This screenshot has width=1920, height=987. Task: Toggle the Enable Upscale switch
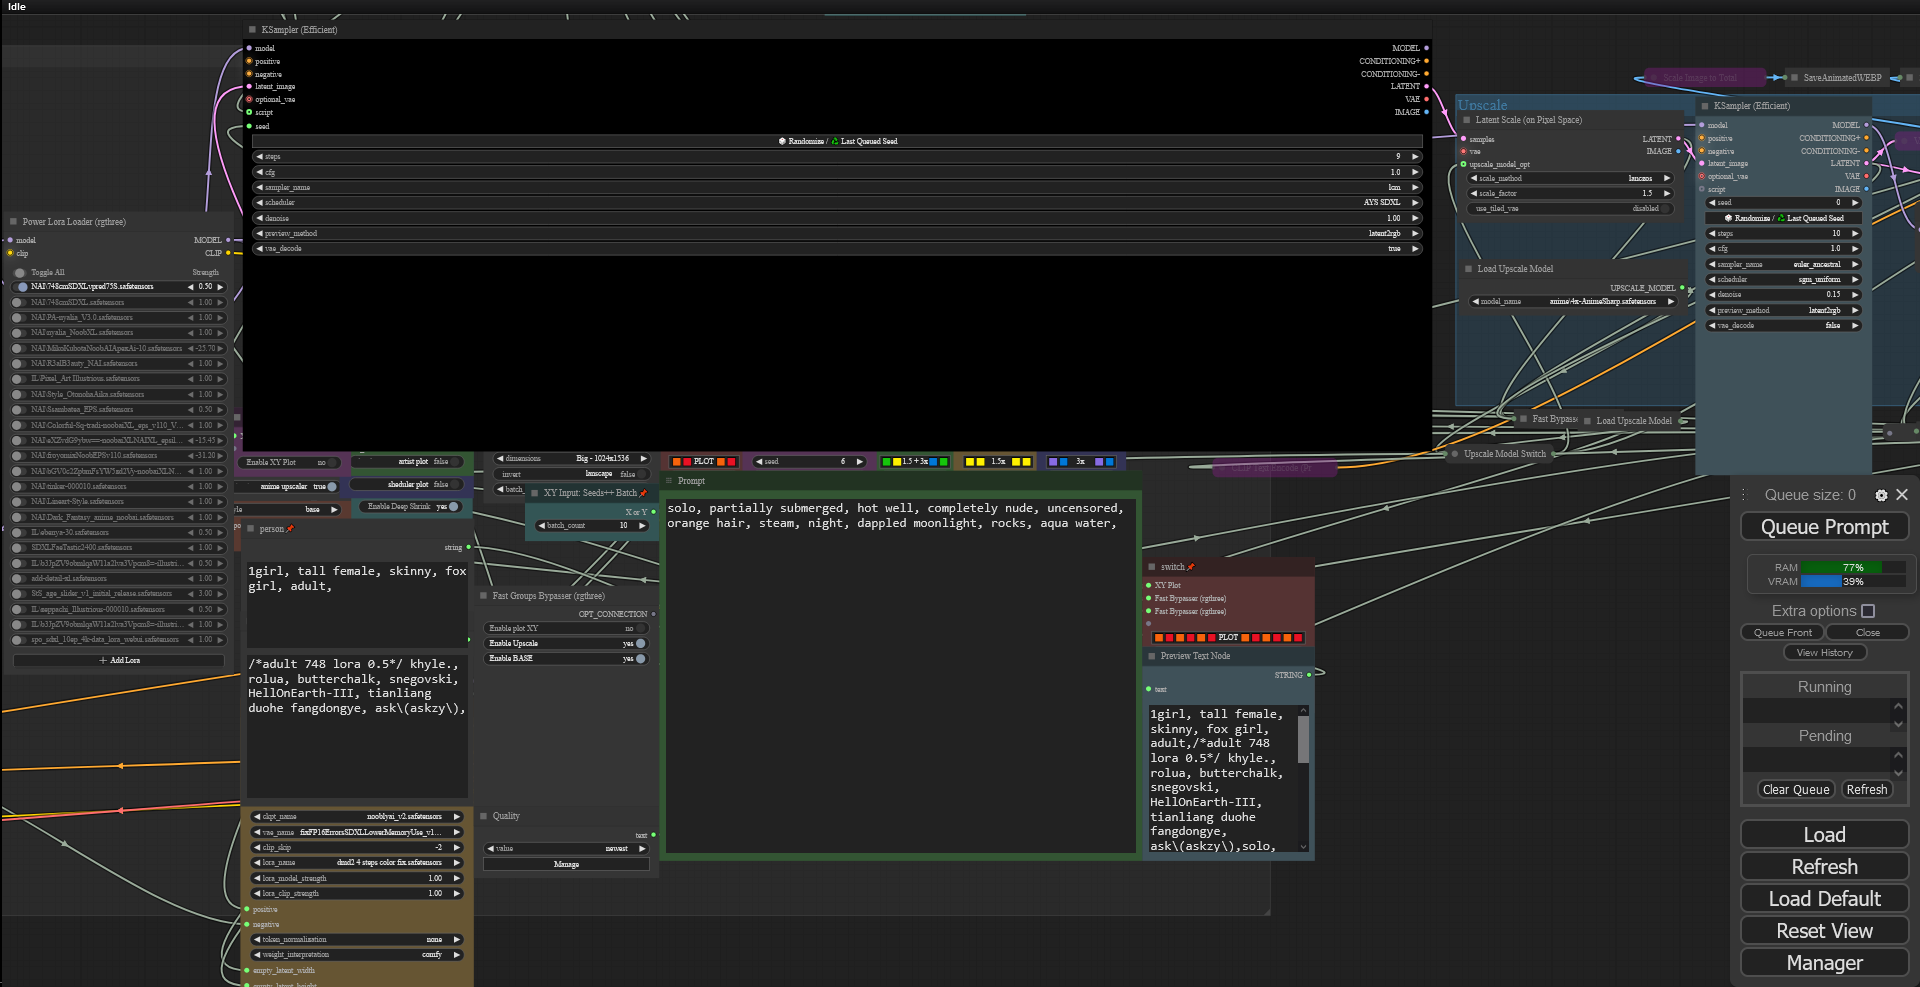pyautogui.click(x=640, y=644)
